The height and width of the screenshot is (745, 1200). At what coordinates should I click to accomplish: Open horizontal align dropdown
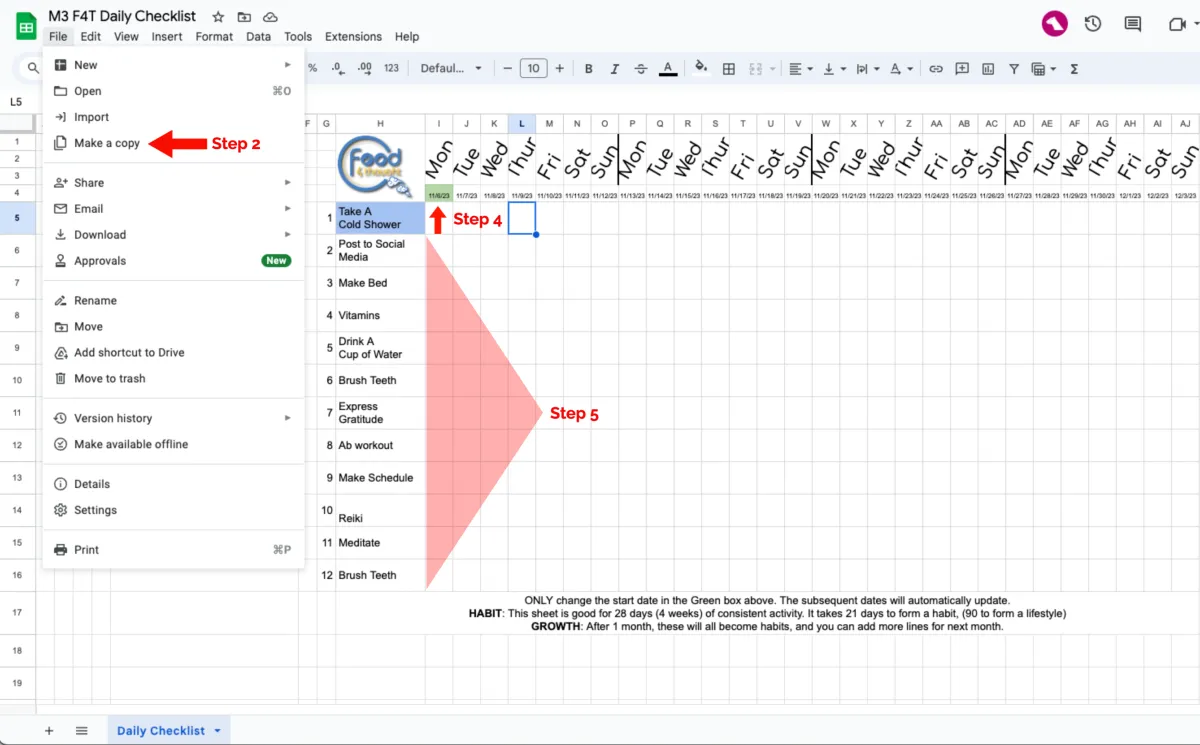pos(800,68)
